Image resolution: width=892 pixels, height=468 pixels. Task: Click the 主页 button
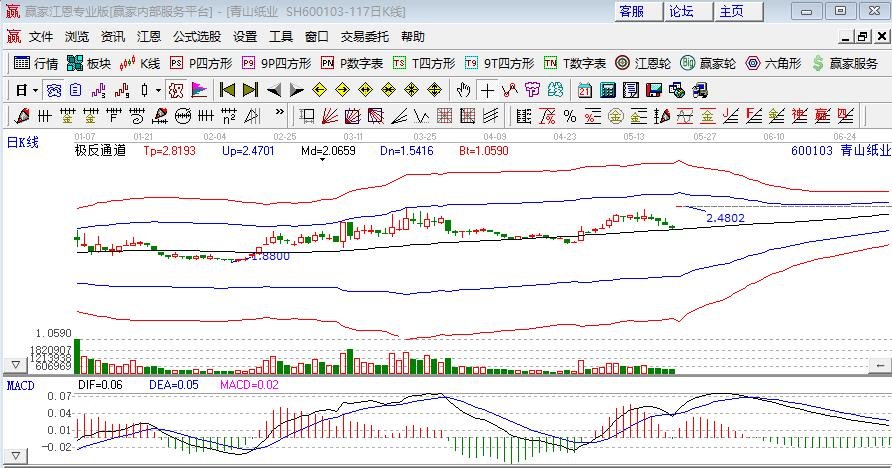pos(738,11)
